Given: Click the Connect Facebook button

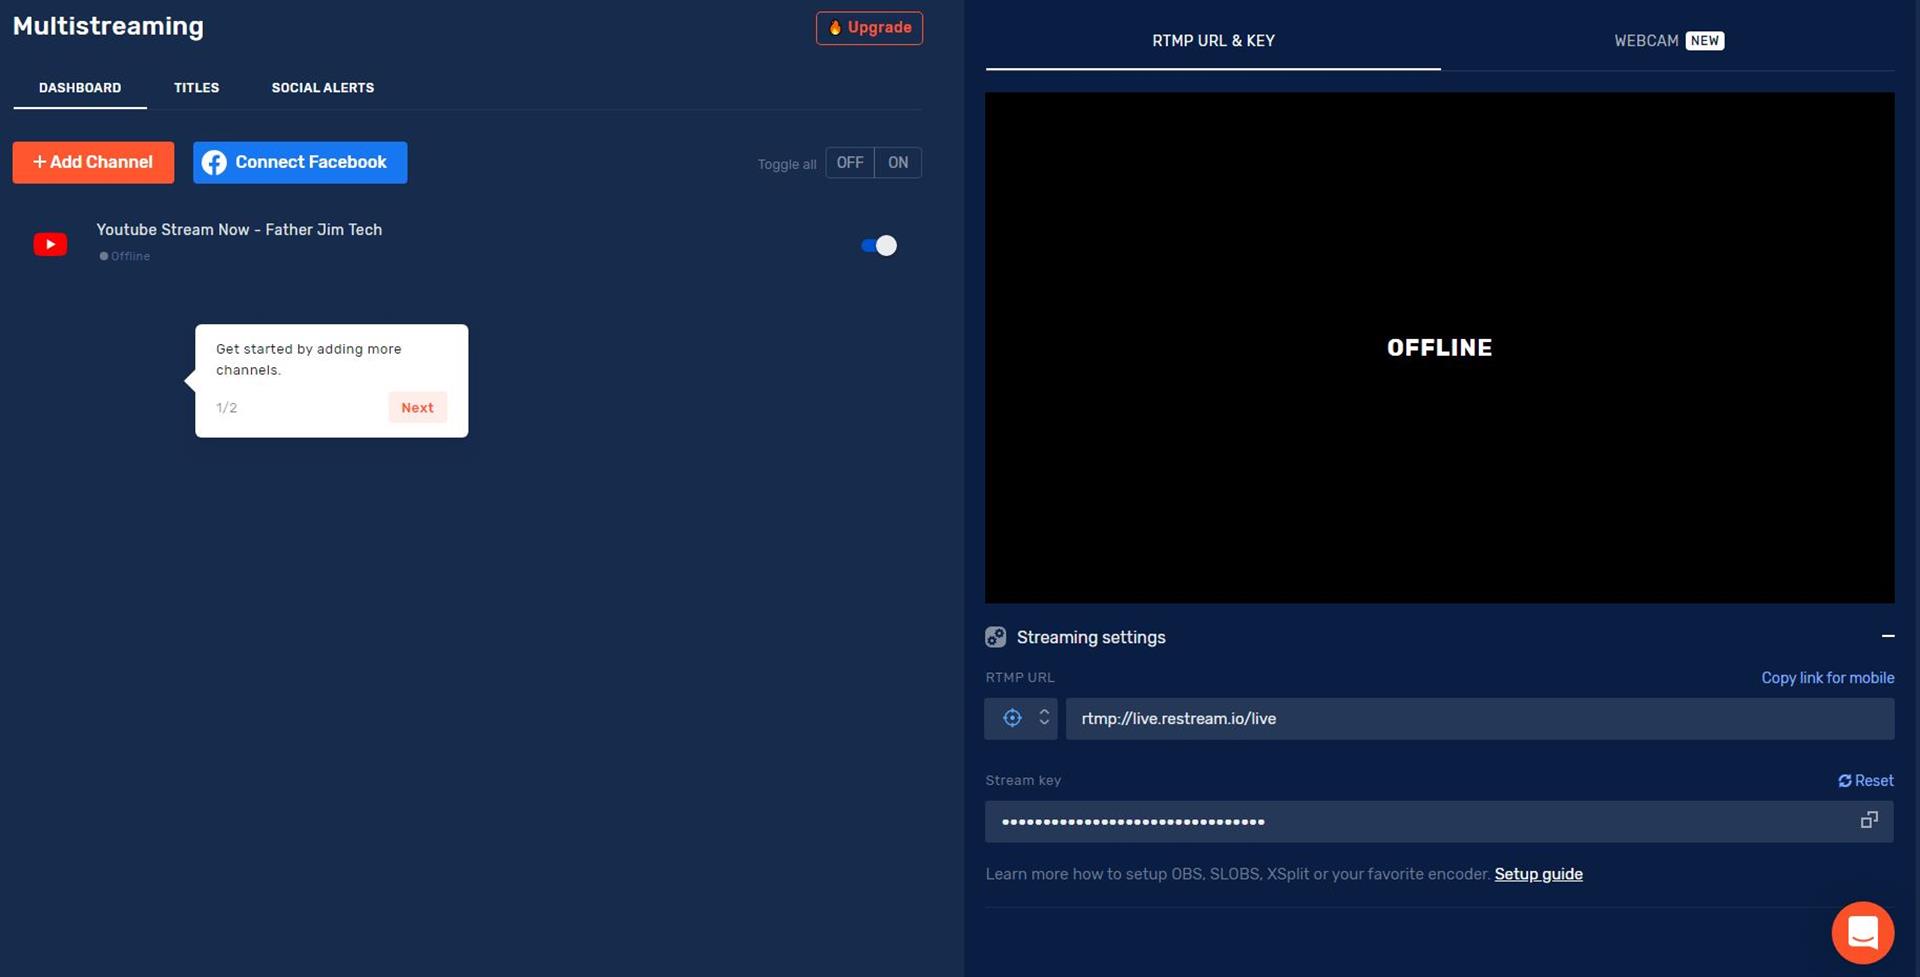Looking at the screenshot, I should tap(300, 162).
